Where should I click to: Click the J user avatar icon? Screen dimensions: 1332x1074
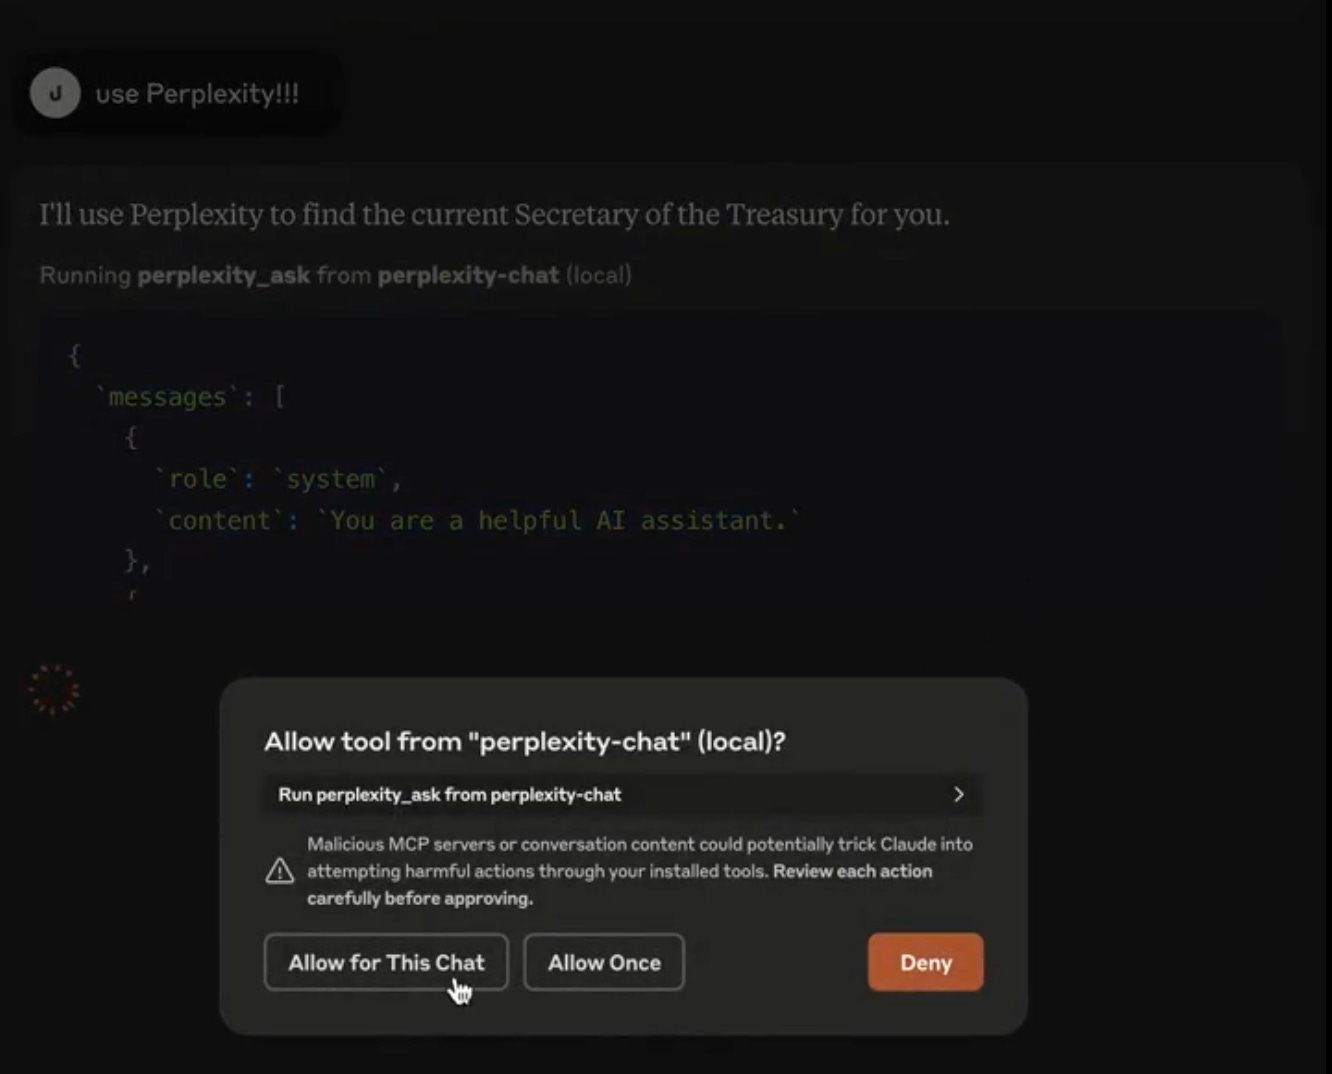[55, 94]
